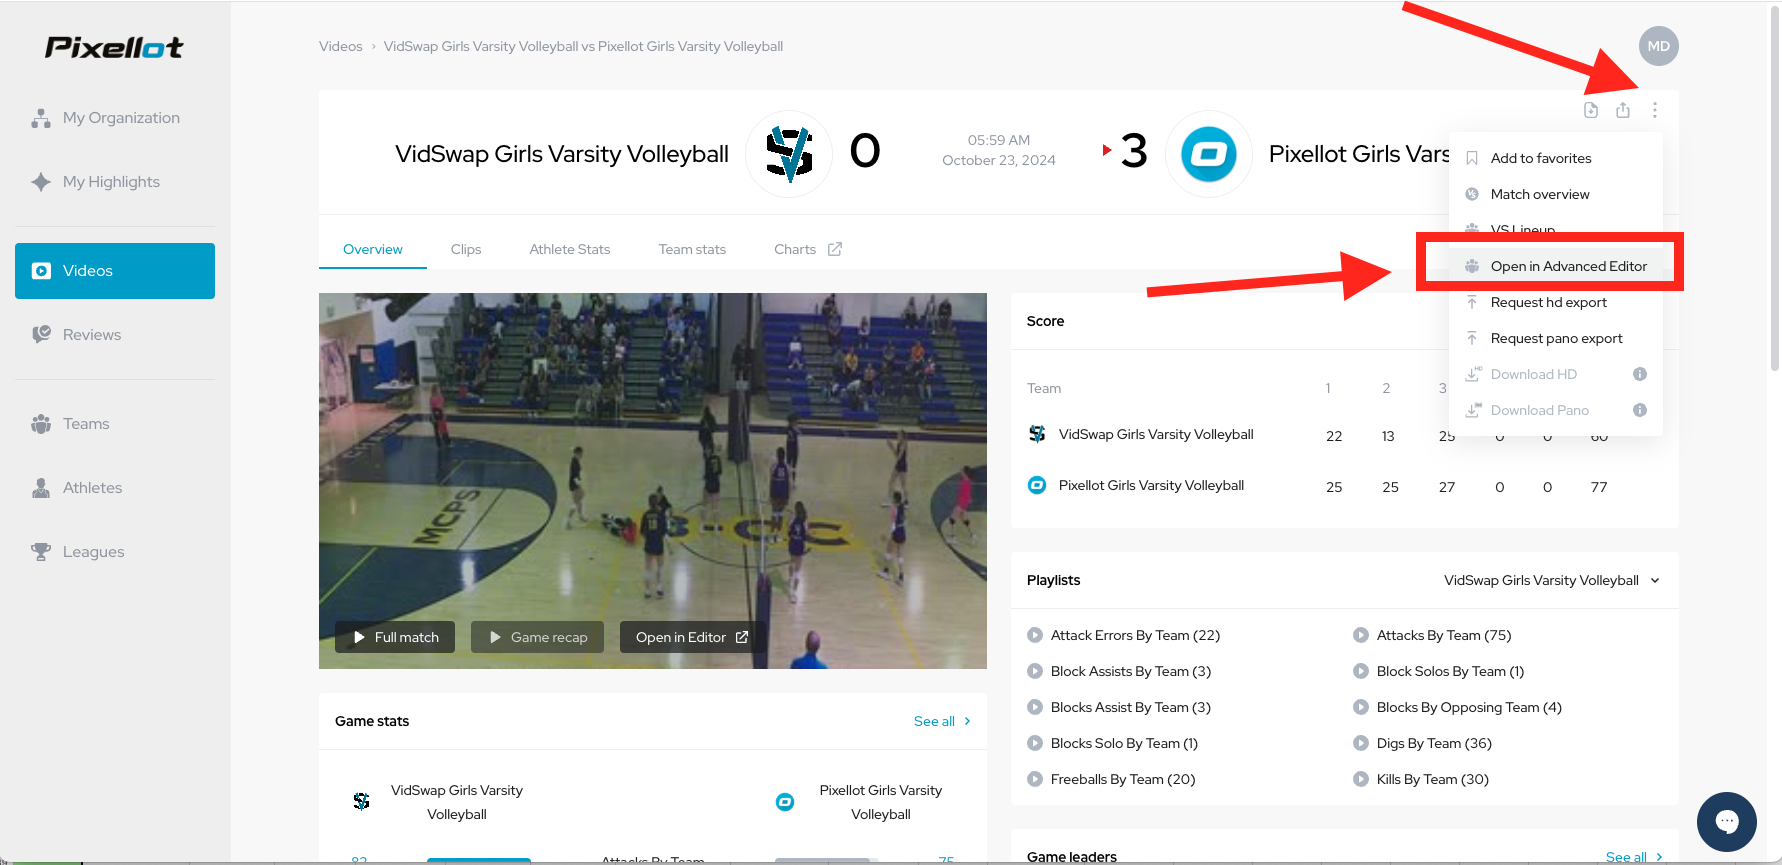Viewport: 1782px width, 865px height.
Task: Click the info icon beside Download HD
Action: tap(1640, 374)
